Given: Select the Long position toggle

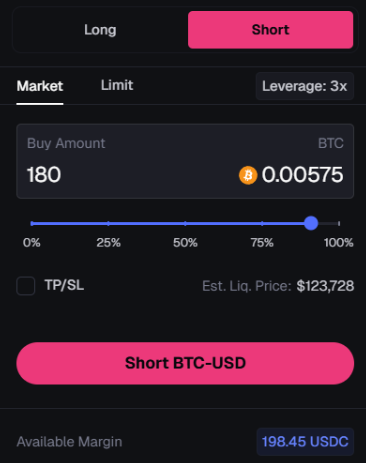Looking at the screenshot, I should click(x=100, y=30).
